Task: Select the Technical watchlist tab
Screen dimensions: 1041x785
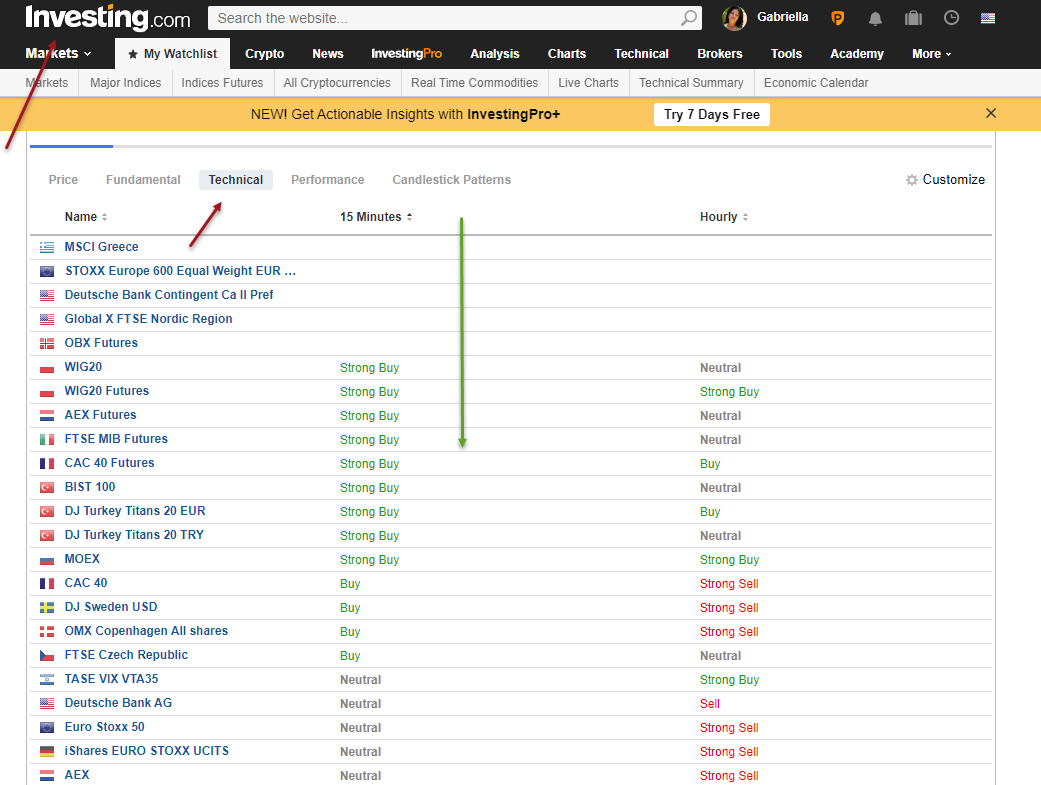Action: click(236, 180)
